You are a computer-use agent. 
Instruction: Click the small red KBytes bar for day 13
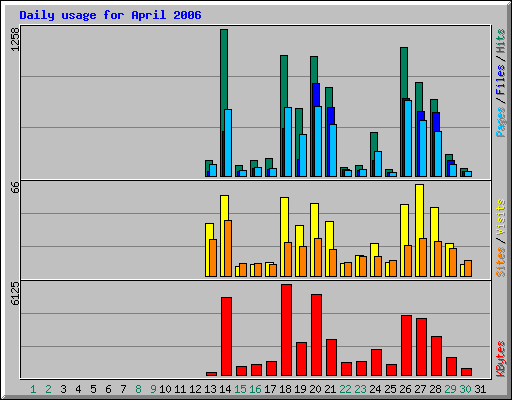[x=211, y=374]
